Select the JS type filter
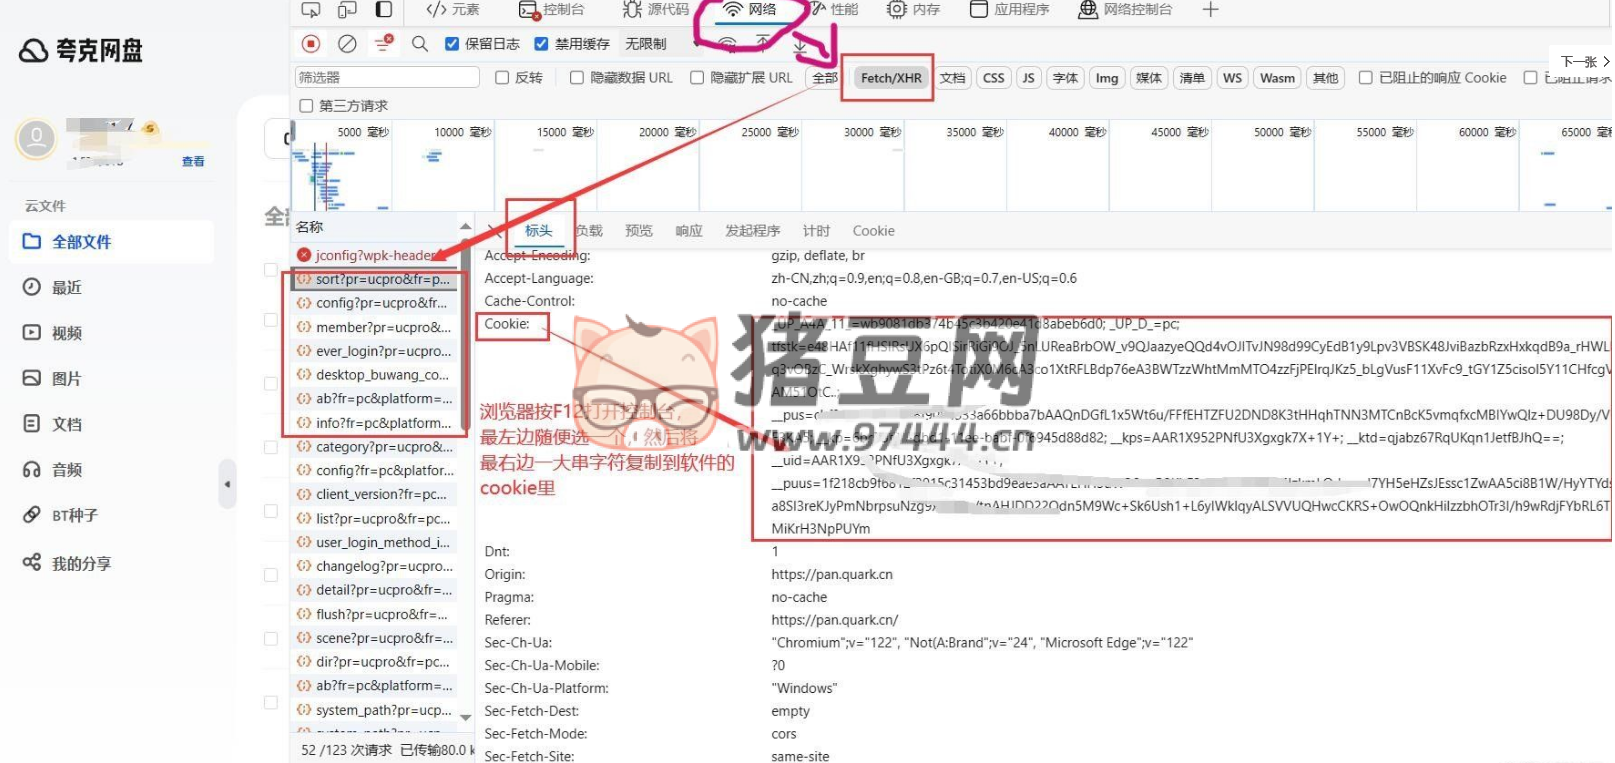Screen dimensions: 1615x763 tap(1028, 78)
